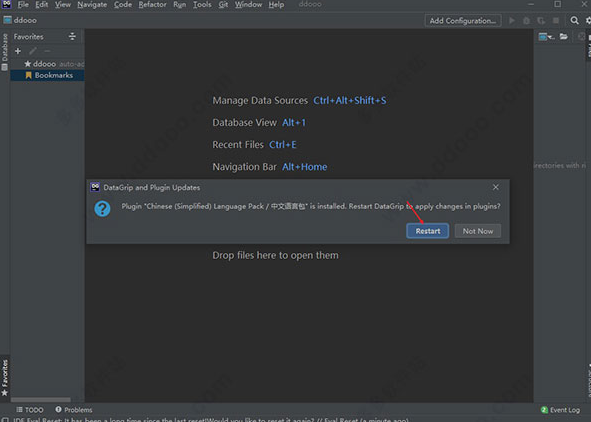Close the DataGrip and Plugin Updates dialog
The image size is (591, 422).
(x=496, y=187)
